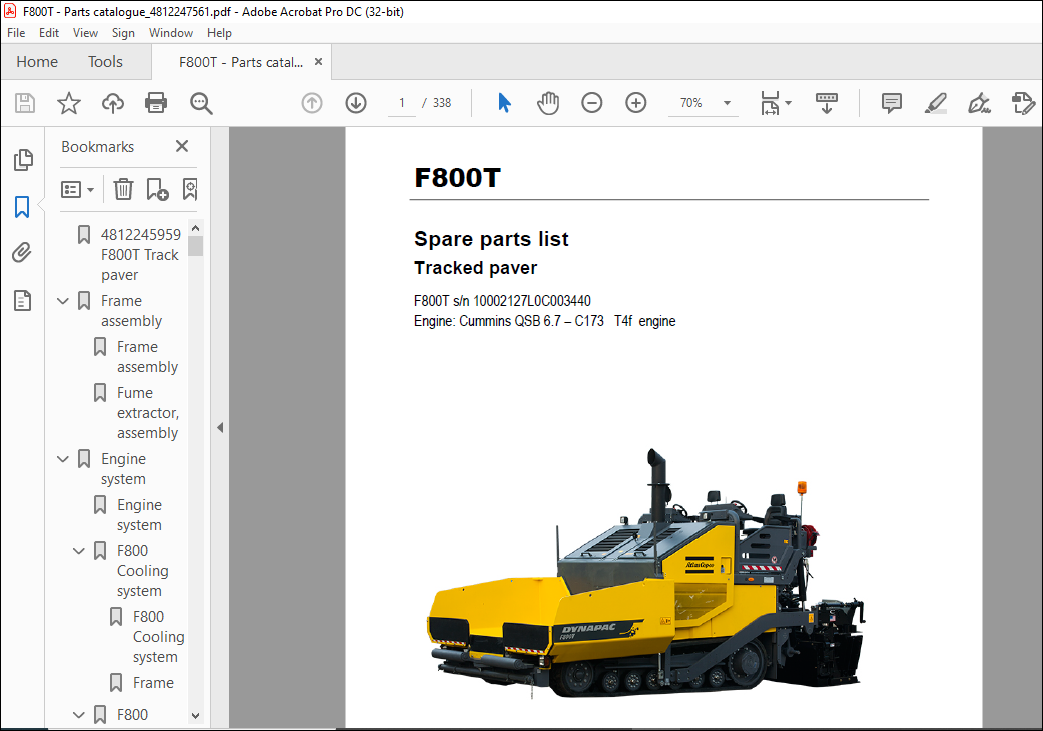Collapse the Engine system parent bookmark

(x=63, y=459)
